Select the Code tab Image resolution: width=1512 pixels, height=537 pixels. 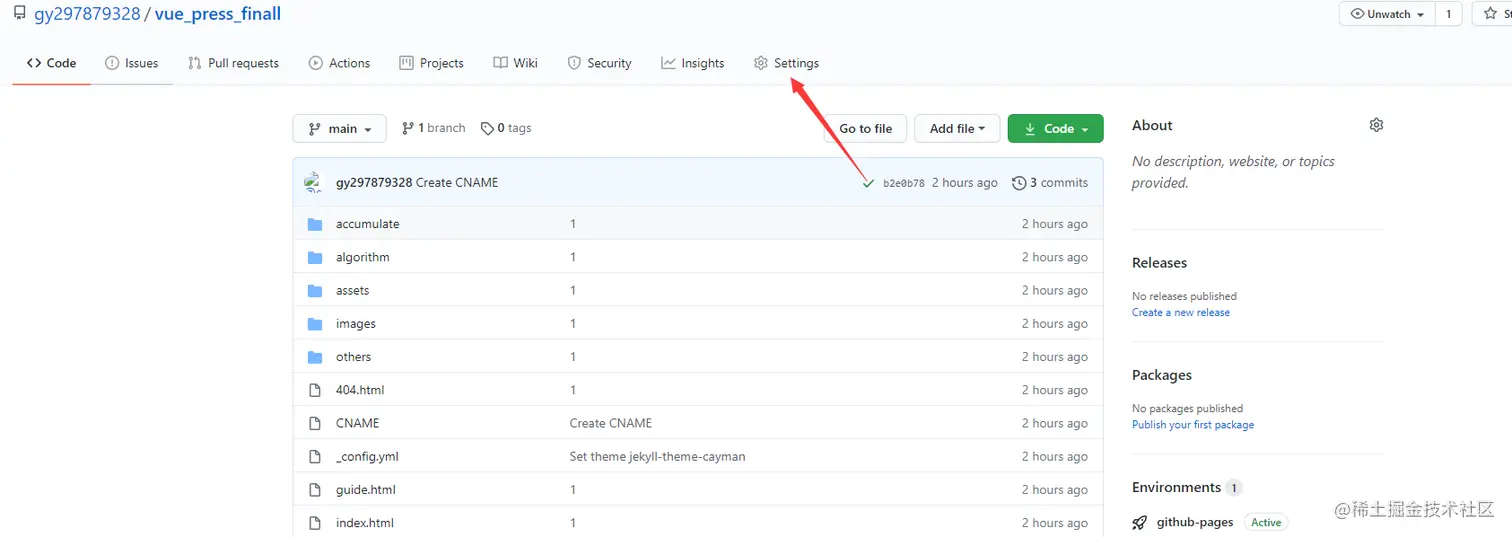51,63
